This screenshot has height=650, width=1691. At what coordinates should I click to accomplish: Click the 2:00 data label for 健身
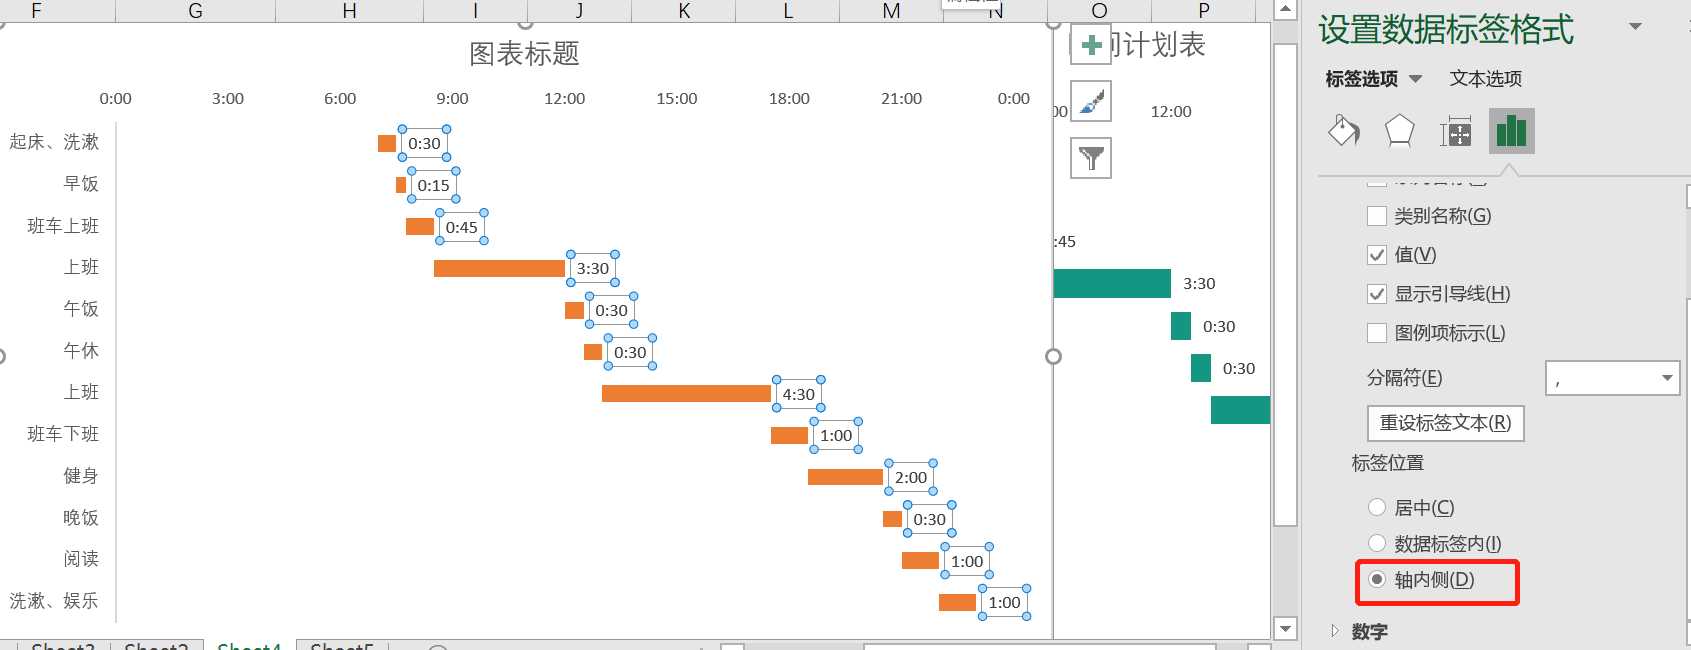[x=911, y=477]
